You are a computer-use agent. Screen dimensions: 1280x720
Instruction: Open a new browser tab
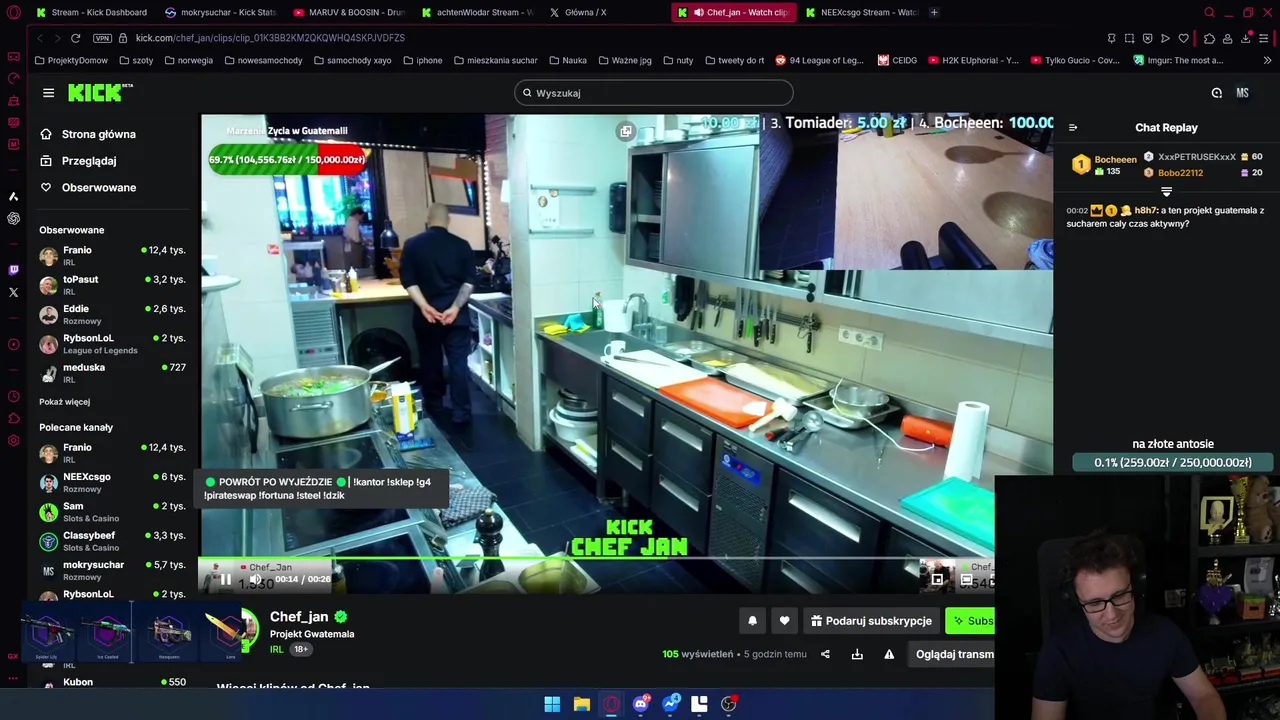point(934,12)
